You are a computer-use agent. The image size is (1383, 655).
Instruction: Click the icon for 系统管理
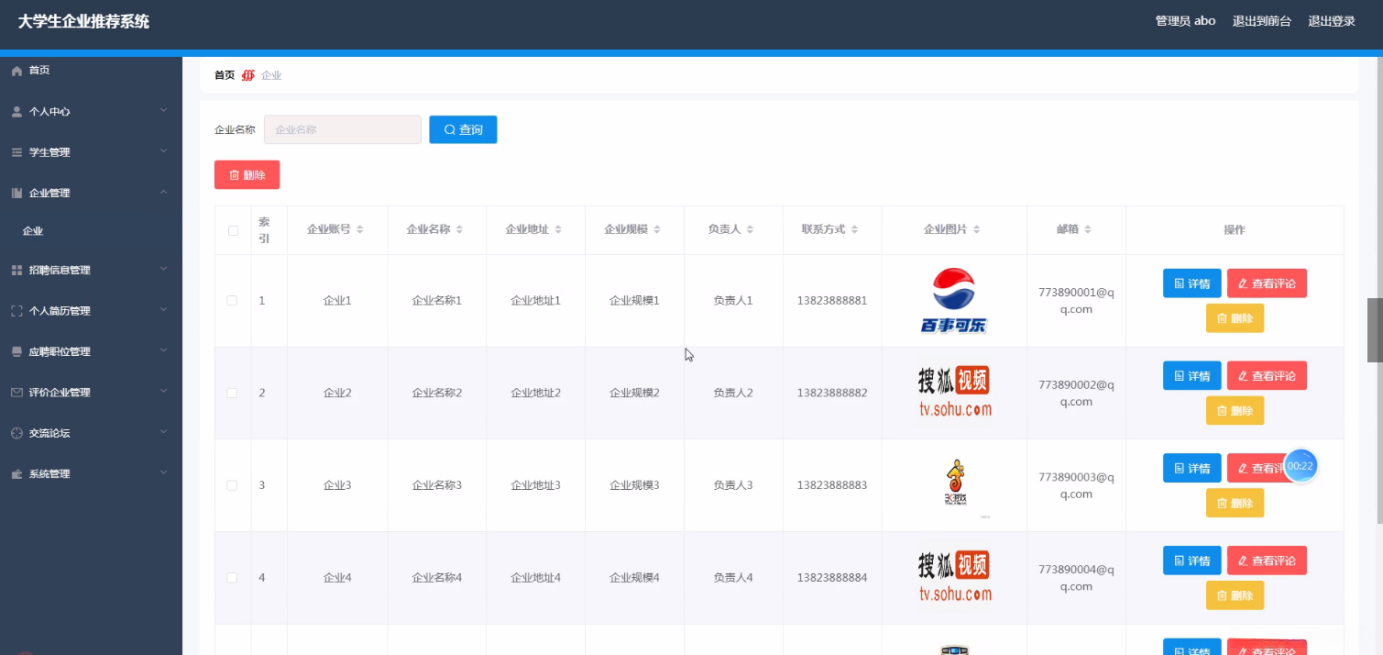[17, 474]
